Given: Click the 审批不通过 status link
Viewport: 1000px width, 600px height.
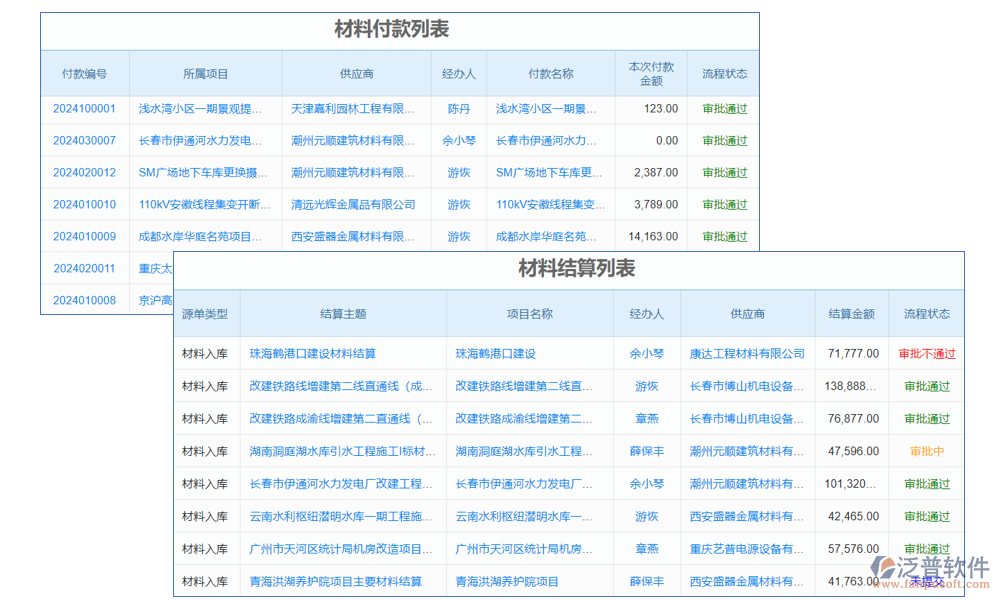Looking at the screenshot, I should point(926,353).
